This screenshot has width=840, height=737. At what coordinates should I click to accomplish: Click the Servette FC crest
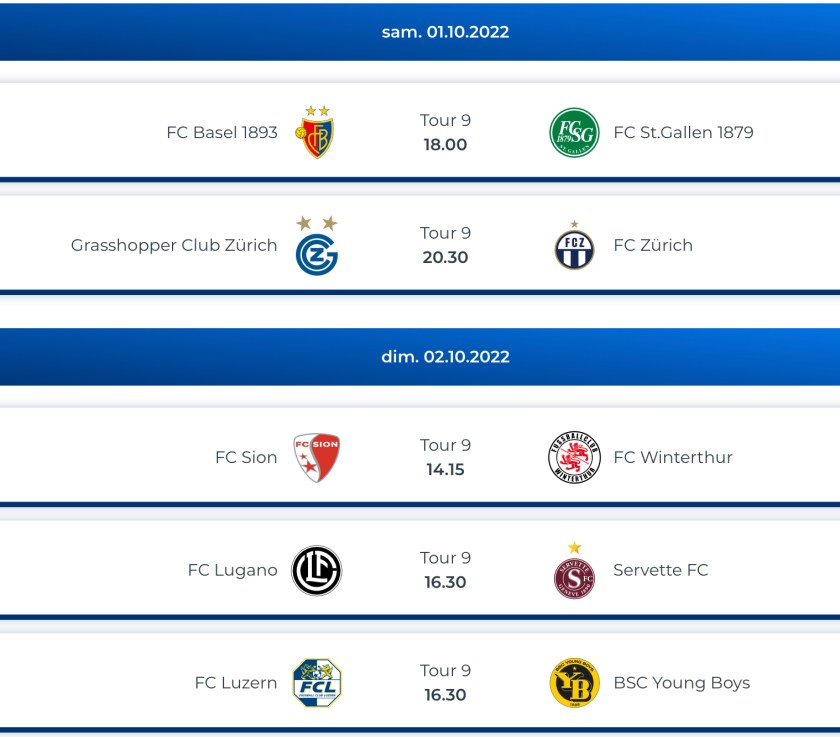click(574, 574)
